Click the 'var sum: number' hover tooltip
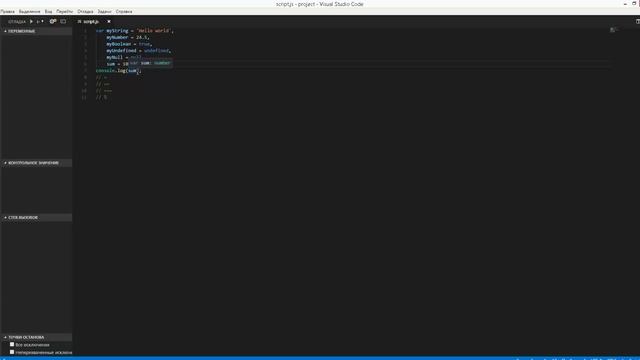 pos(150,63)
